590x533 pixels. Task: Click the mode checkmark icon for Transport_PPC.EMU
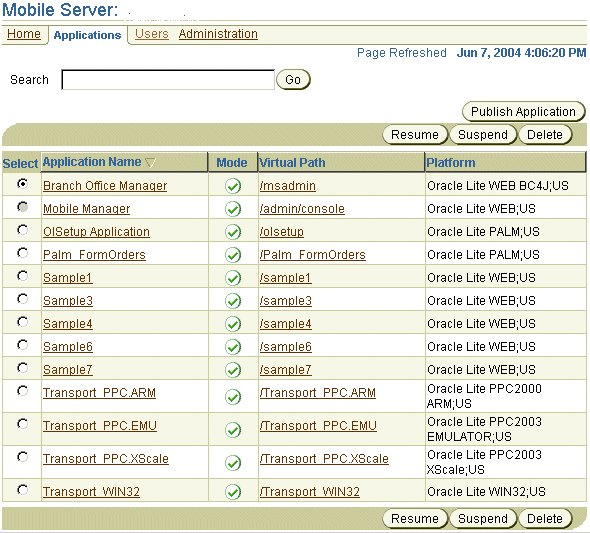point(233,430)
